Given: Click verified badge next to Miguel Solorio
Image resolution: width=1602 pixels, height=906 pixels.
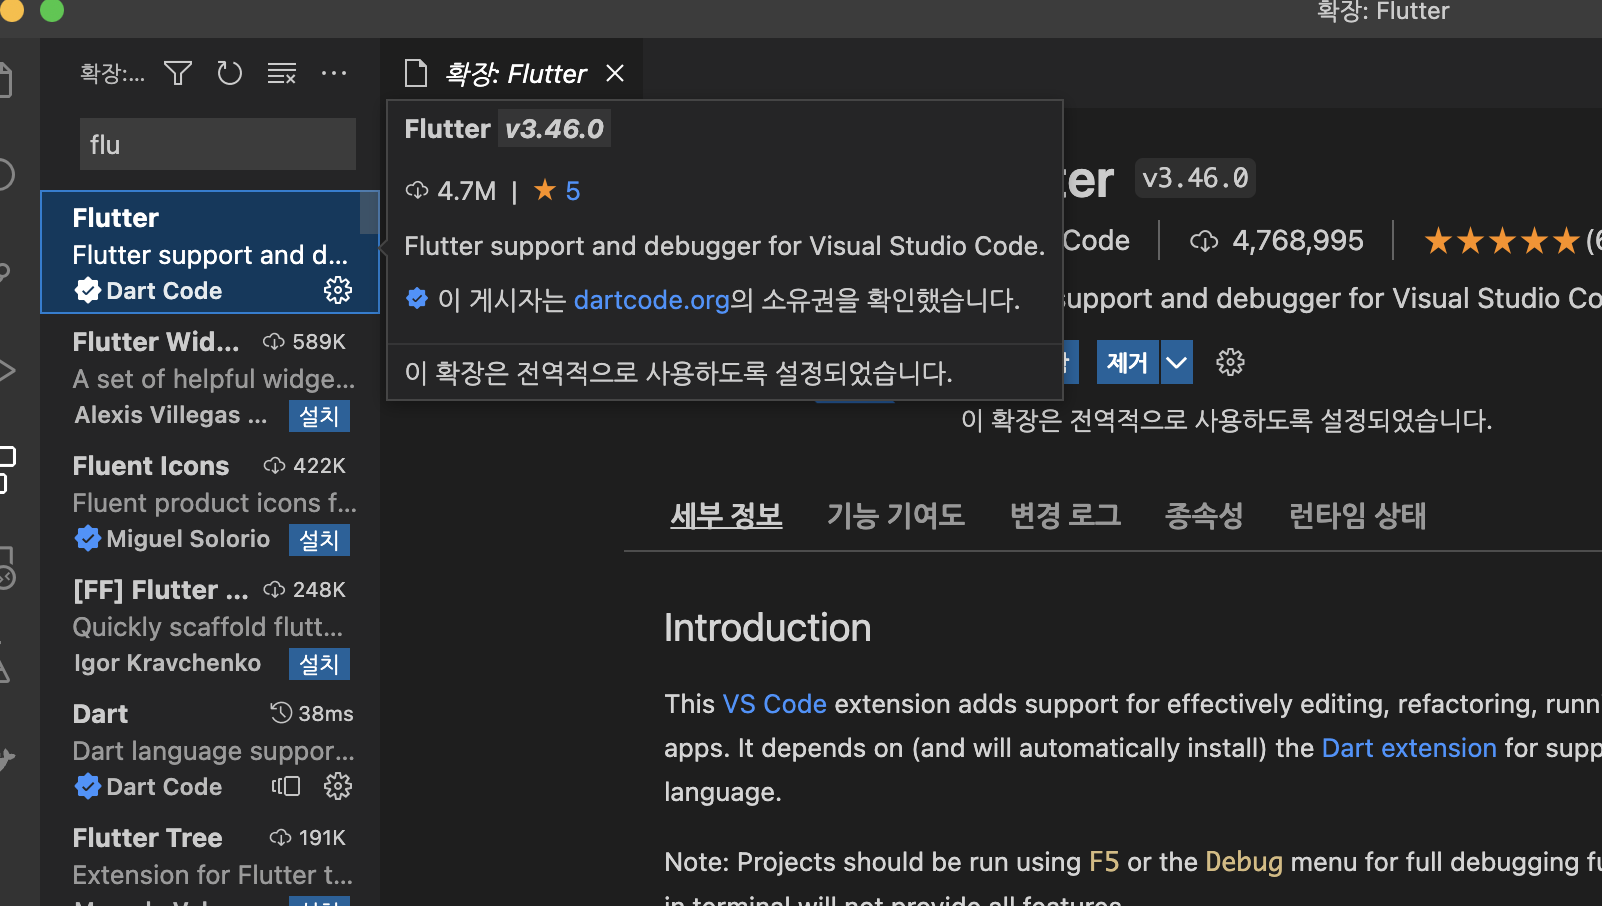Looking at the screenshot, I should 88,538.
